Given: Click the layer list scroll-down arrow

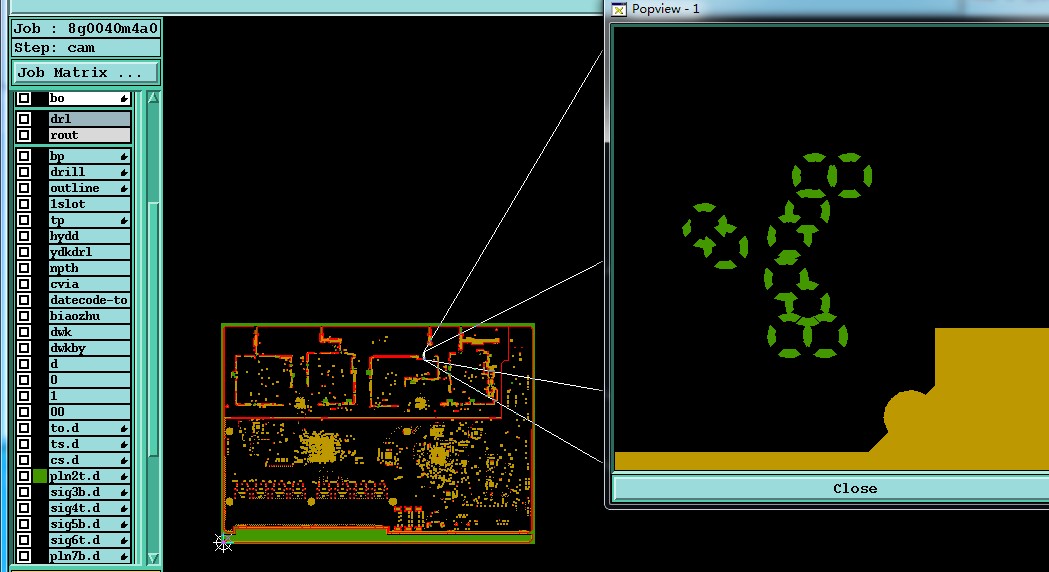Looking at the screenshot, I should point(153,558).
